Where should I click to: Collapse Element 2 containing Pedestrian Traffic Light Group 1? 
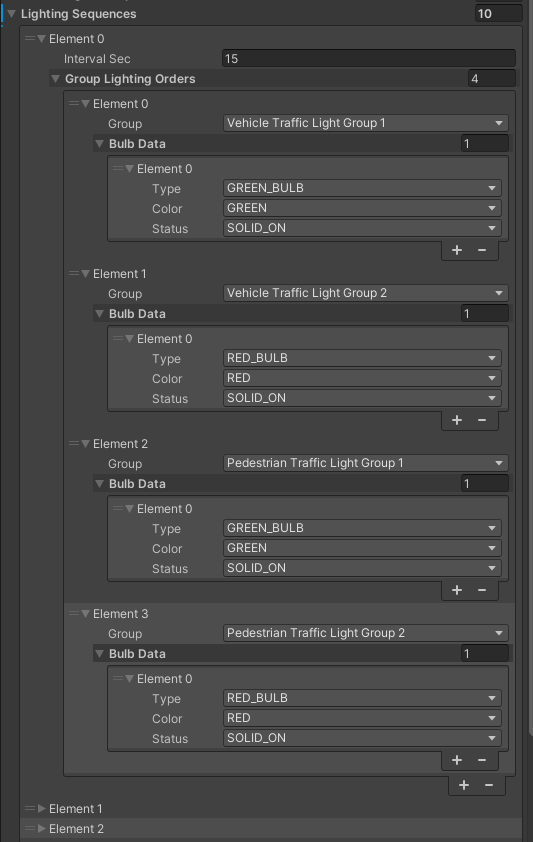85,444
